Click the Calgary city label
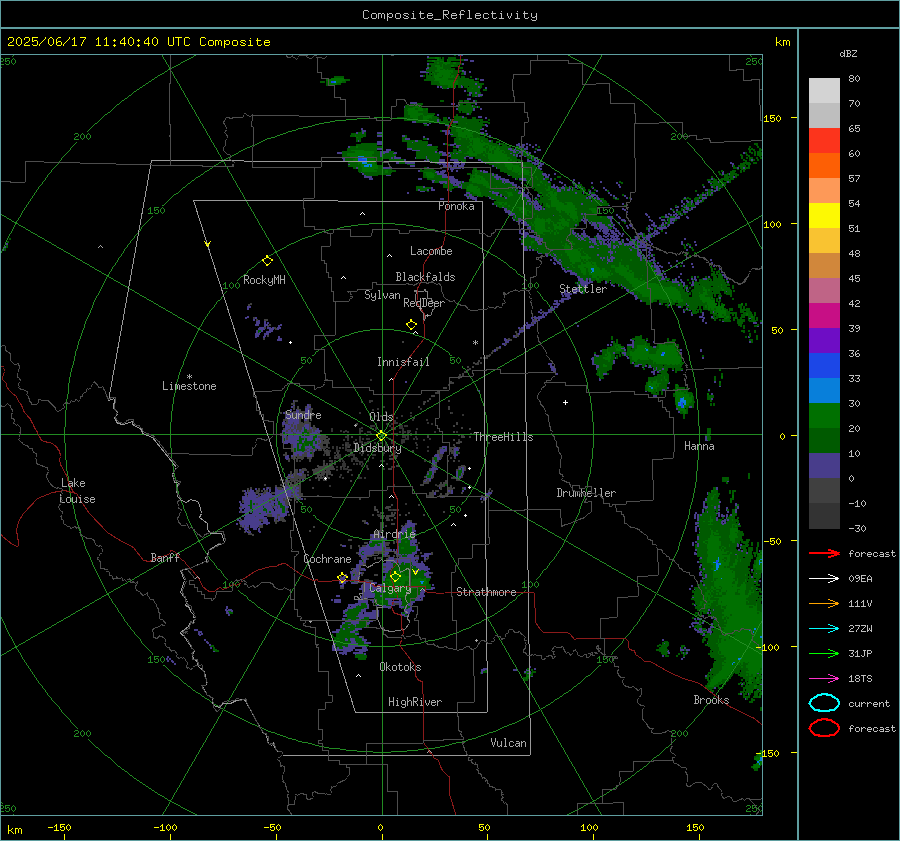The height and width of the screenshot is (841, 900). point(390,588)
